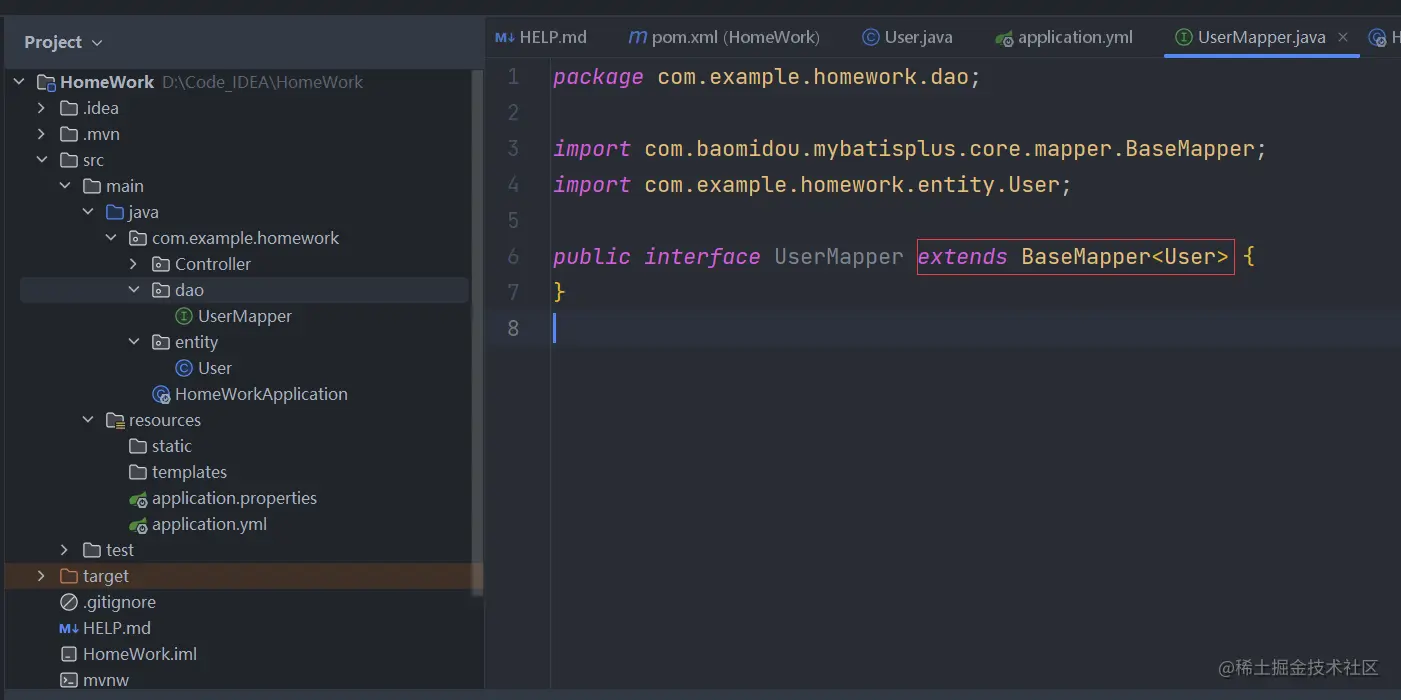1401x700 pixels.
Task: Collapse the dao package
Action: [x=134, y=290]
